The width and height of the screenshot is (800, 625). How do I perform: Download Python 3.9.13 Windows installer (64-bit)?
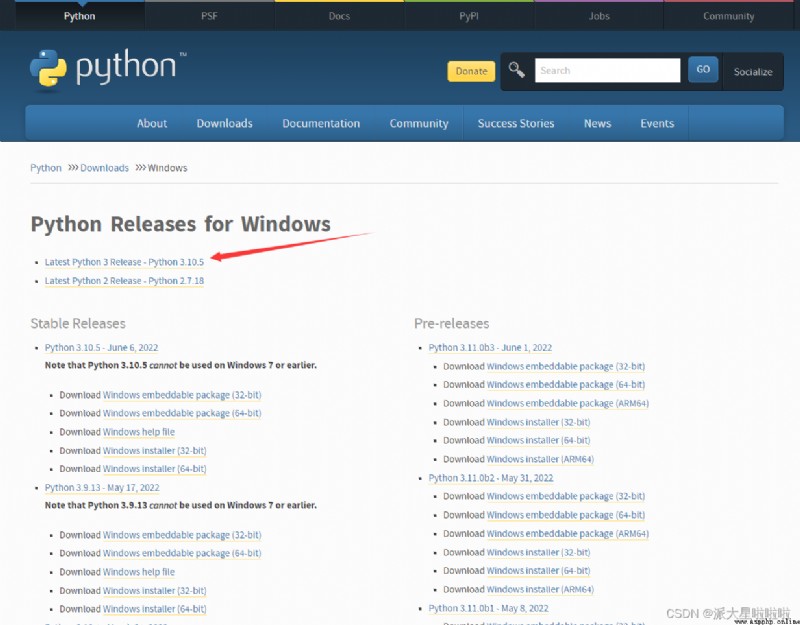coord(155,609)
